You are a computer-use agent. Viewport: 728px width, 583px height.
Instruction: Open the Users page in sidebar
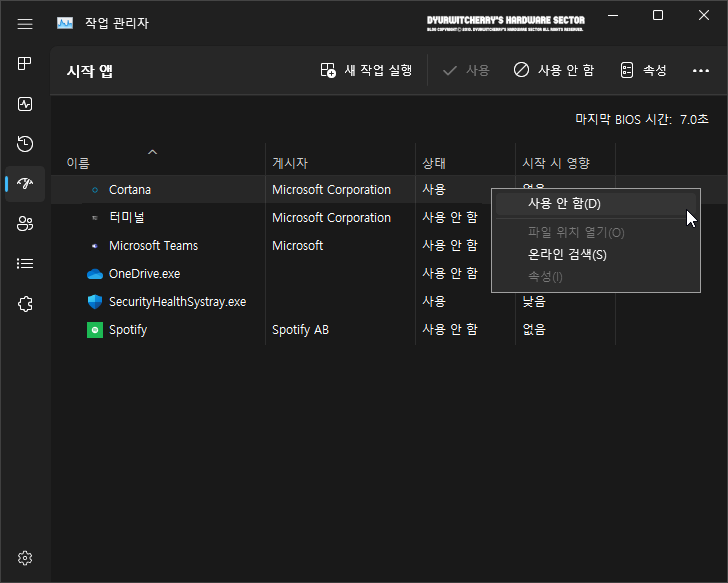25,224
